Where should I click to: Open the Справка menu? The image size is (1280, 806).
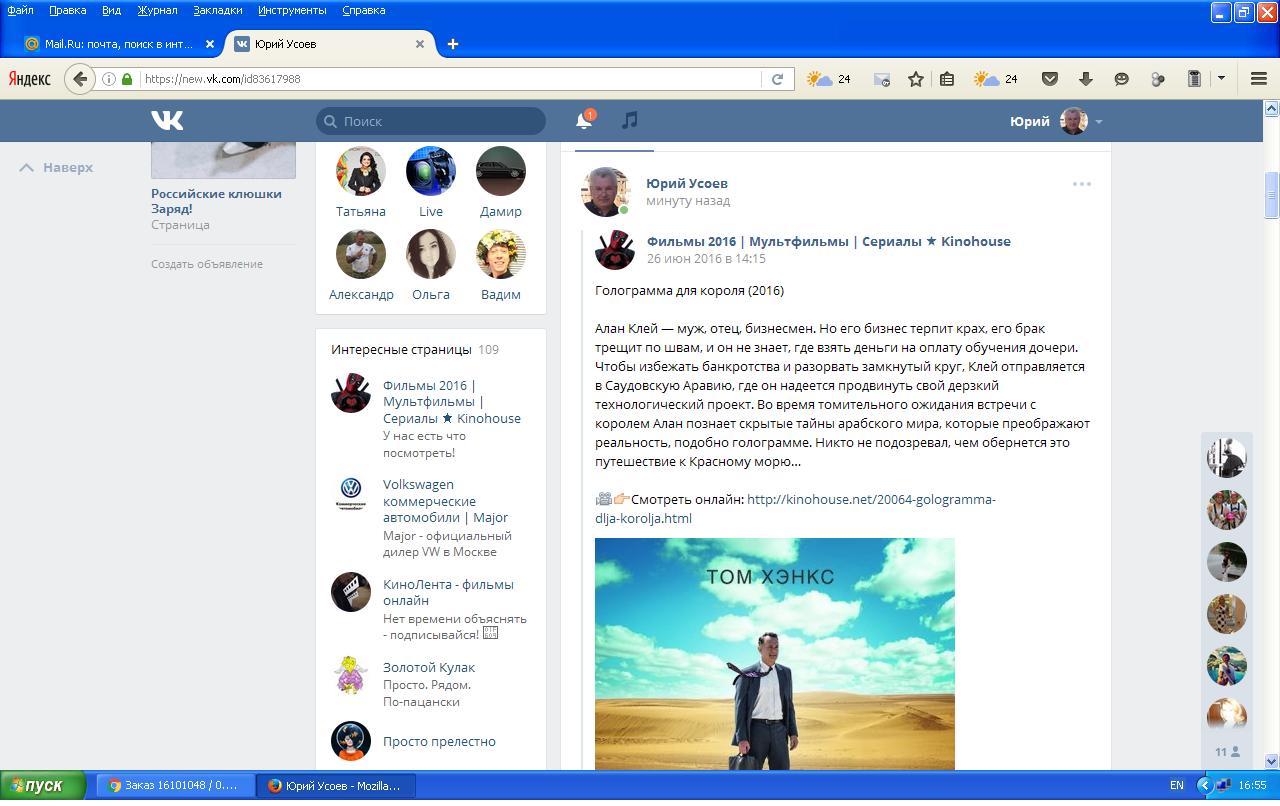tap(363, 10)
